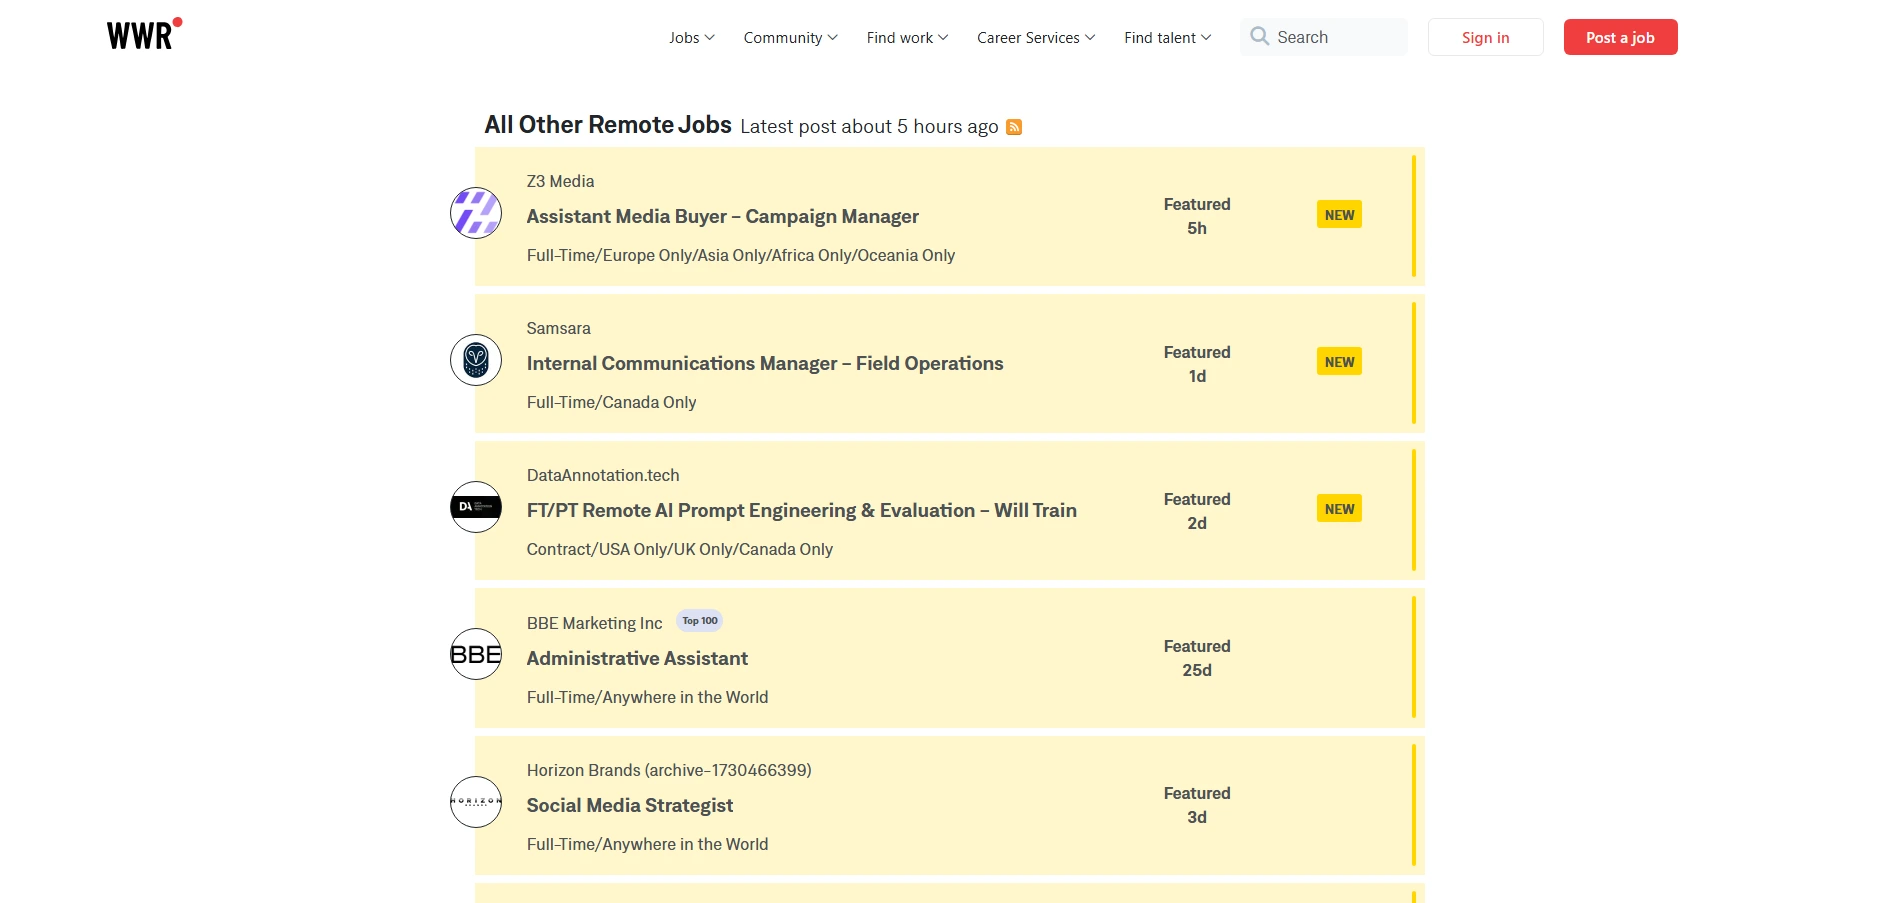Open Samsara company logo

tap(476, 360)
